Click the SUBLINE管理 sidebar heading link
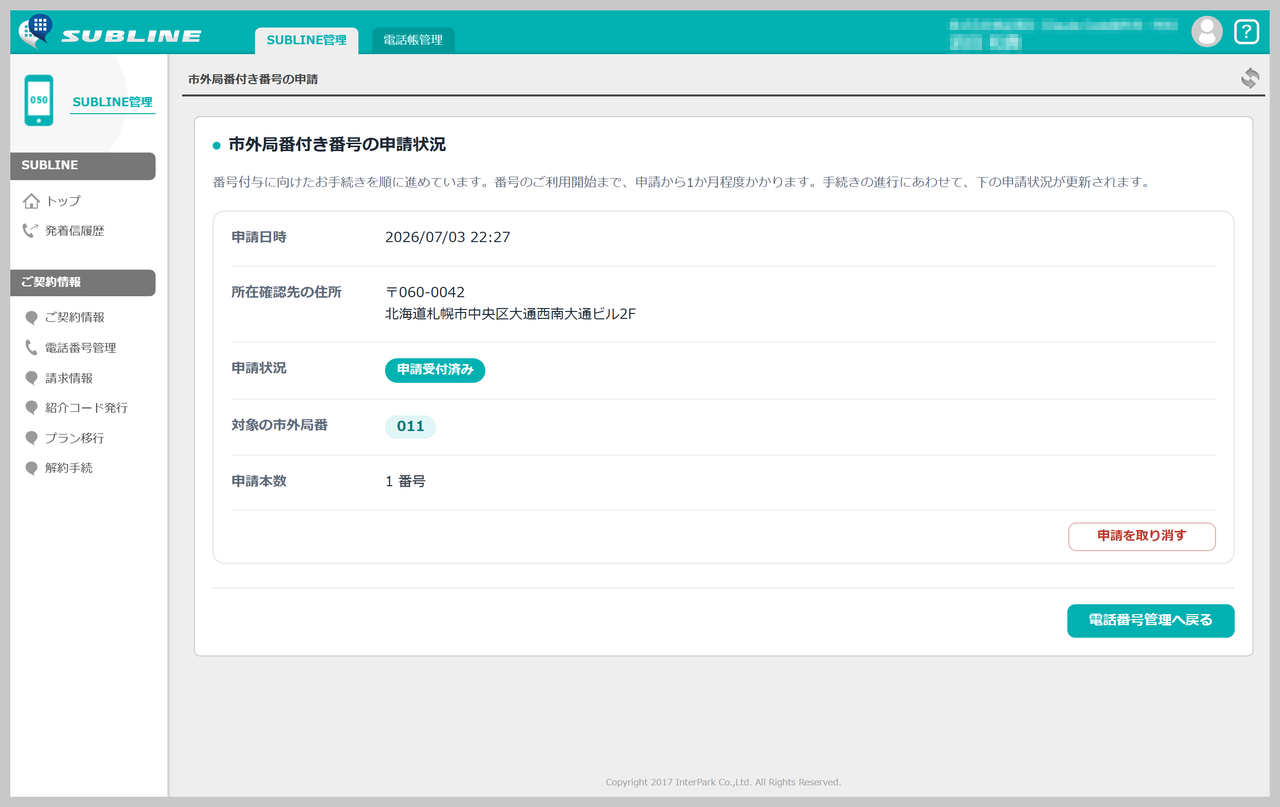This screenshot has height=807, width=1280. coord(112,102)
